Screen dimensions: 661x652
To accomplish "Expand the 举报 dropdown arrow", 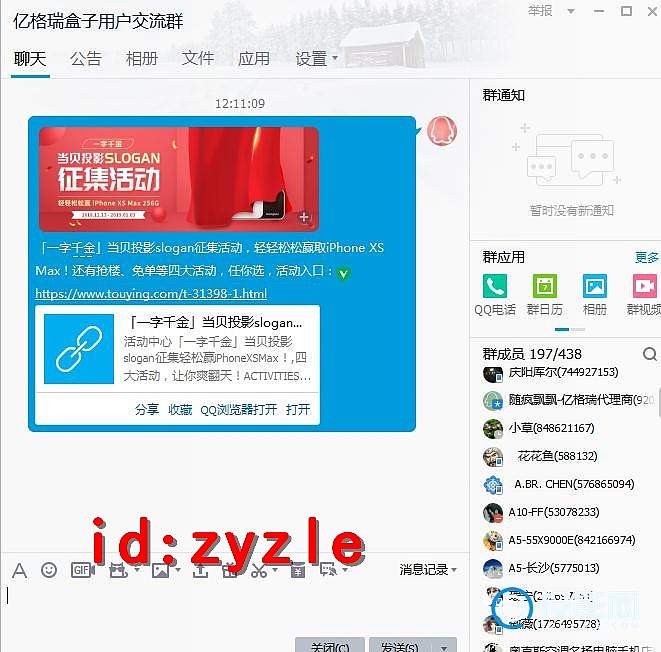I will (x=571, y=11).
